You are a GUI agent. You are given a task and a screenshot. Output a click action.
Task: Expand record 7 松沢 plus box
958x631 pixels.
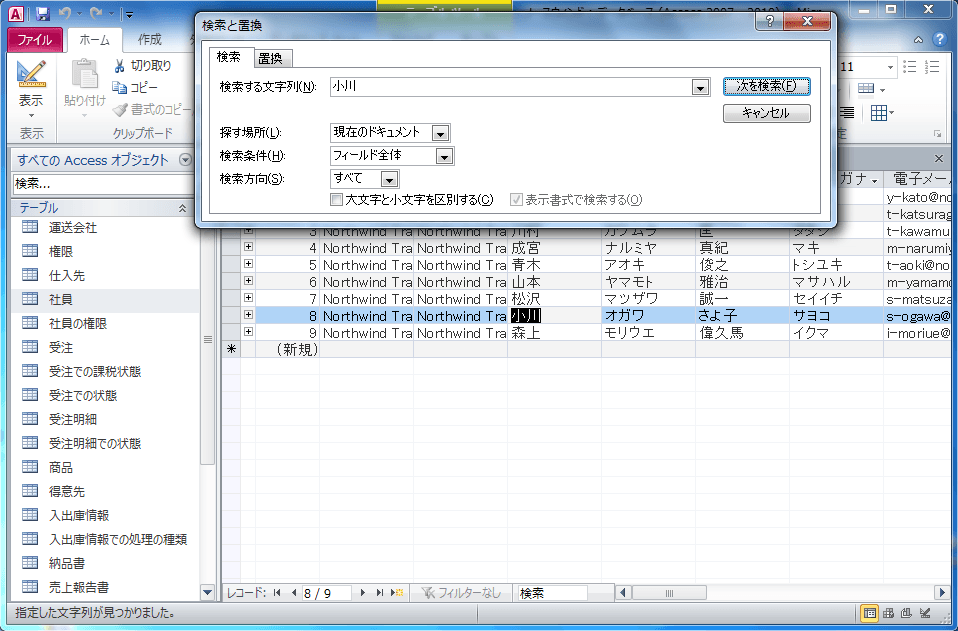pos(249,297)
